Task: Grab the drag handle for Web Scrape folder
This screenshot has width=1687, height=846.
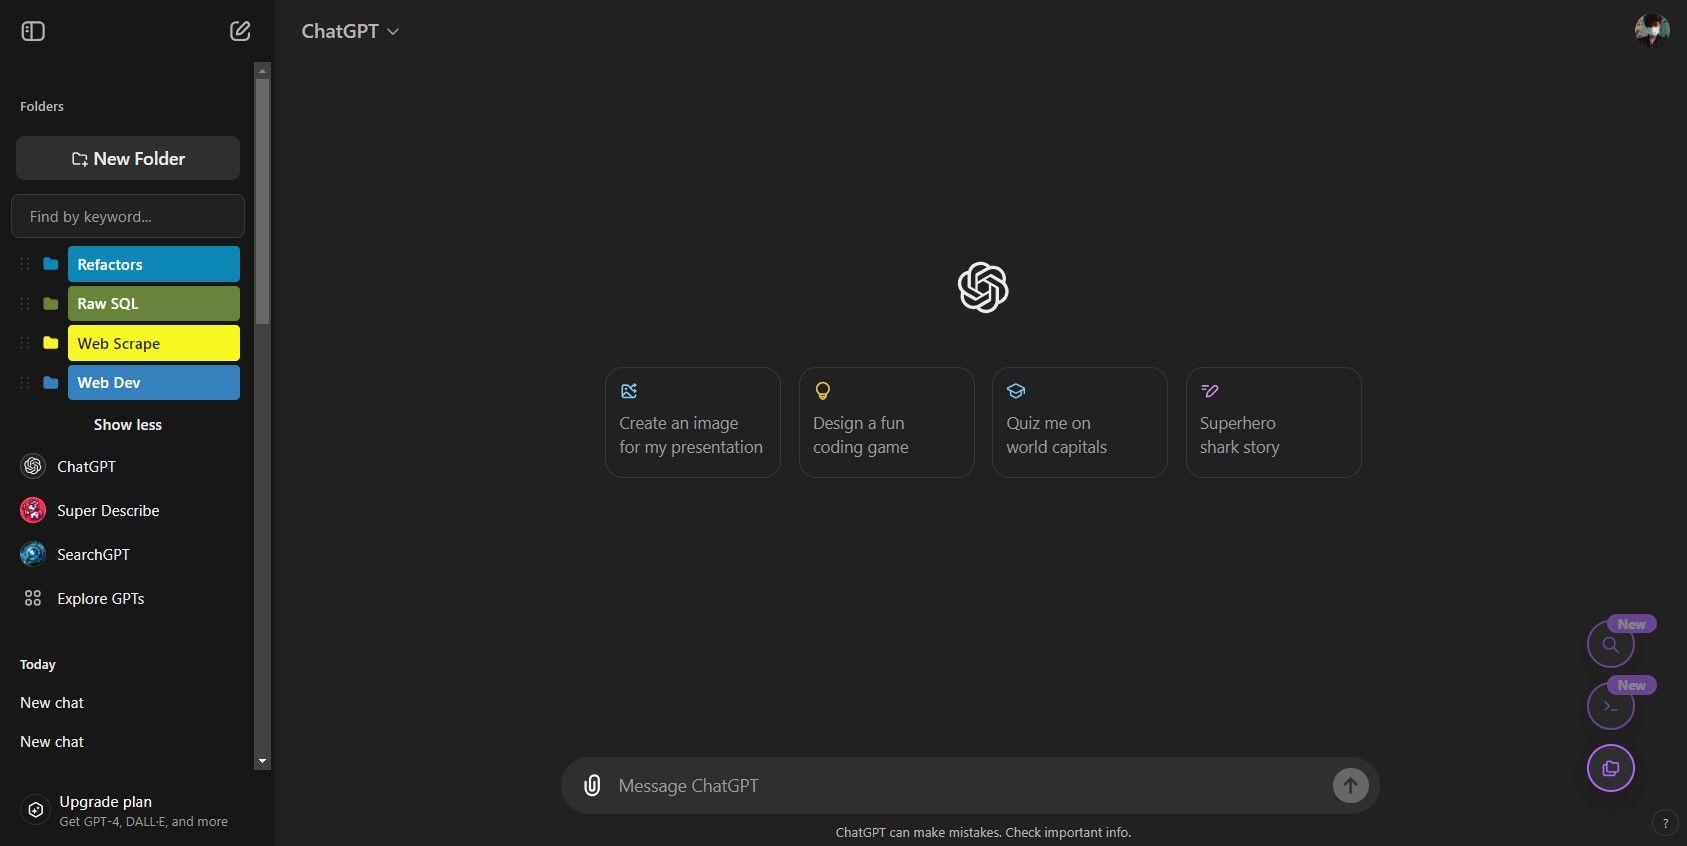Action: coord(25,343)
